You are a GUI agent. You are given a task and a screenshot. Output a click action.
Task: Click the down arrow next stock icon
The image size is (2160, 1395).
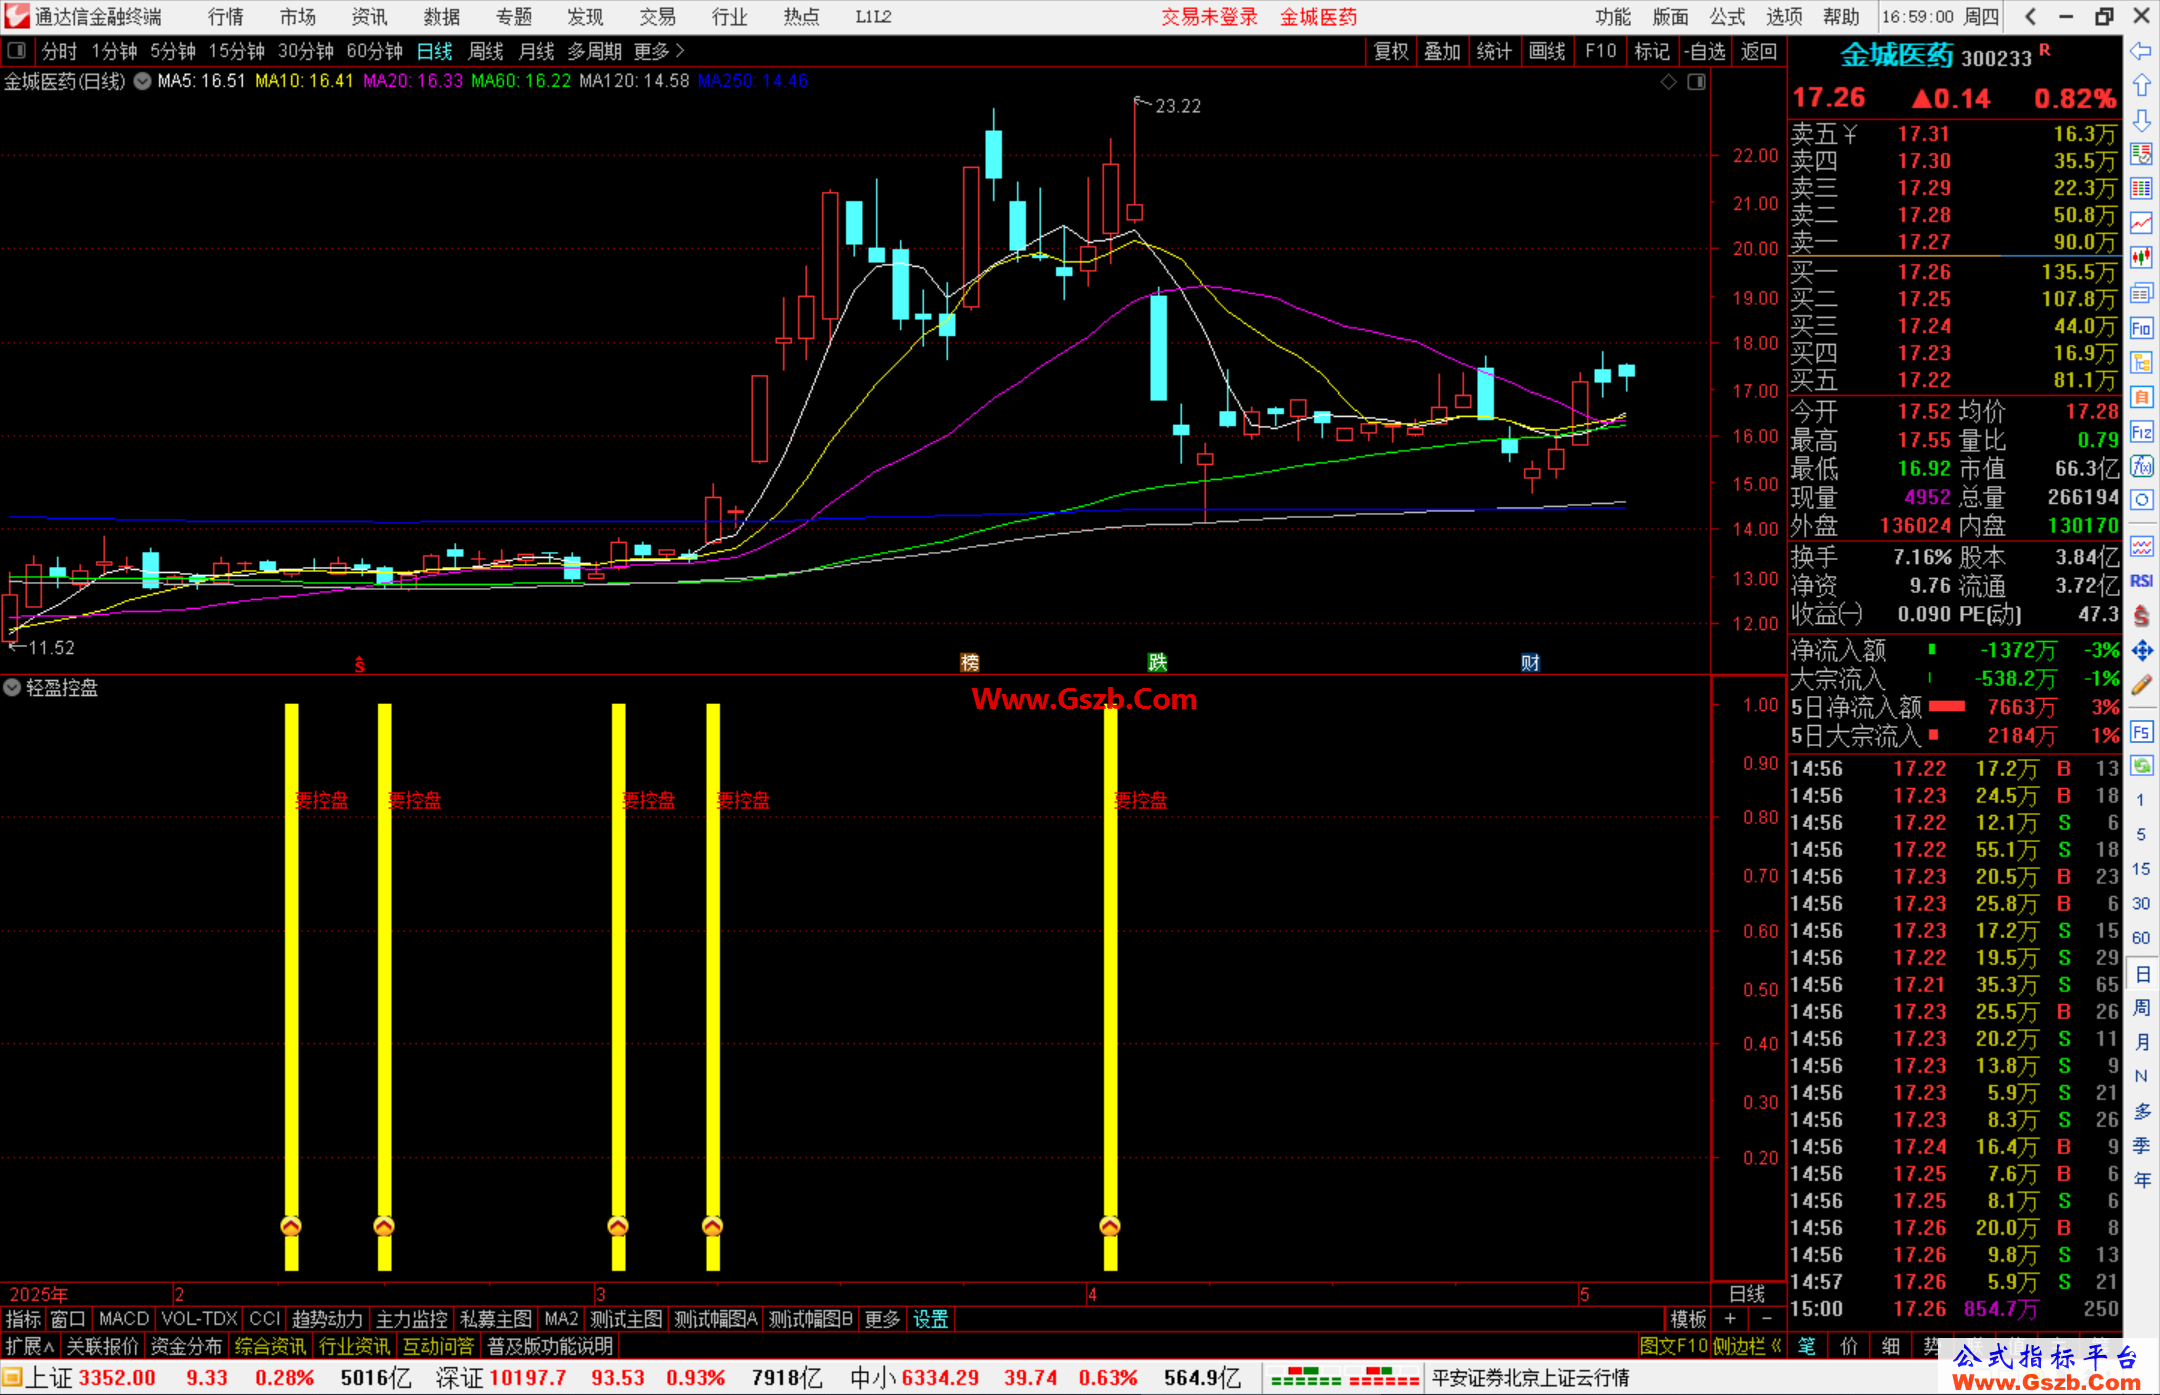click(2141, 120)
